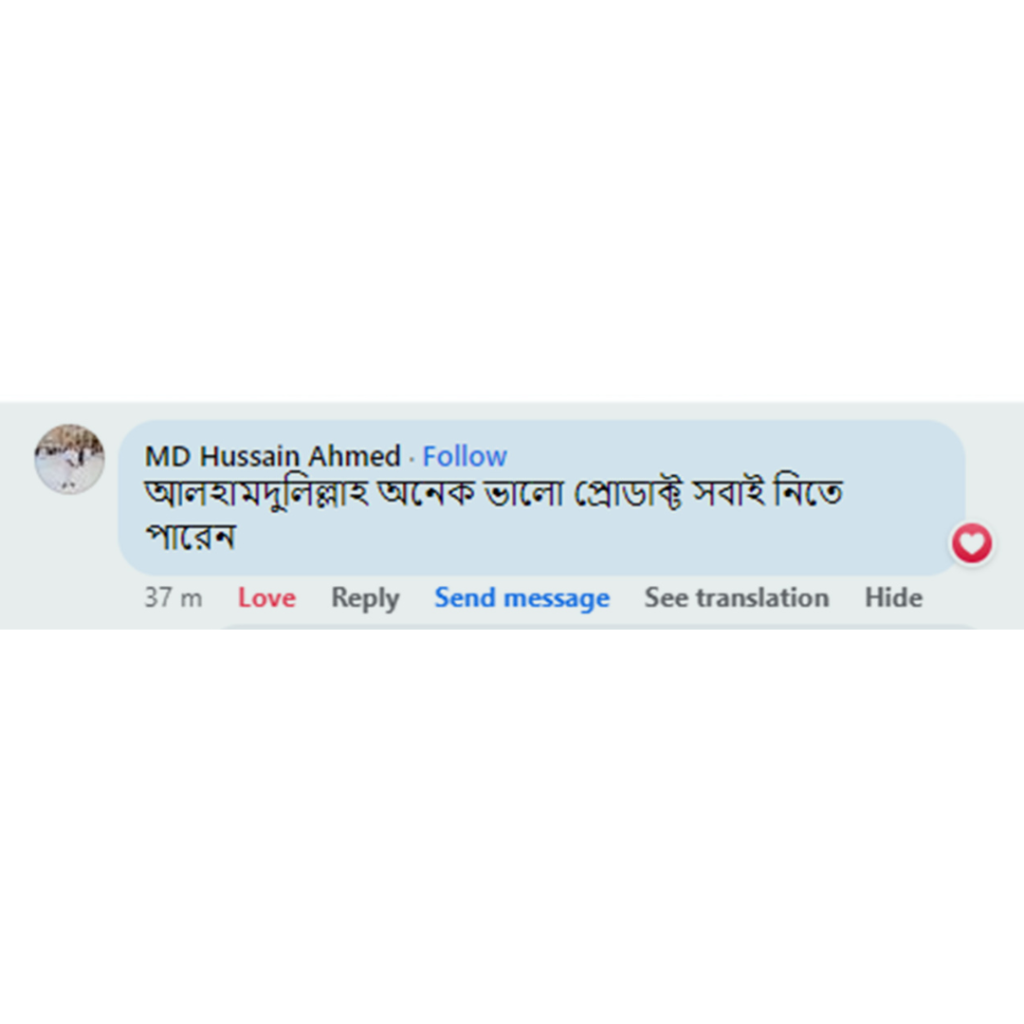
Task: Click the blank white area above the comment
Action: click(512, 200)
